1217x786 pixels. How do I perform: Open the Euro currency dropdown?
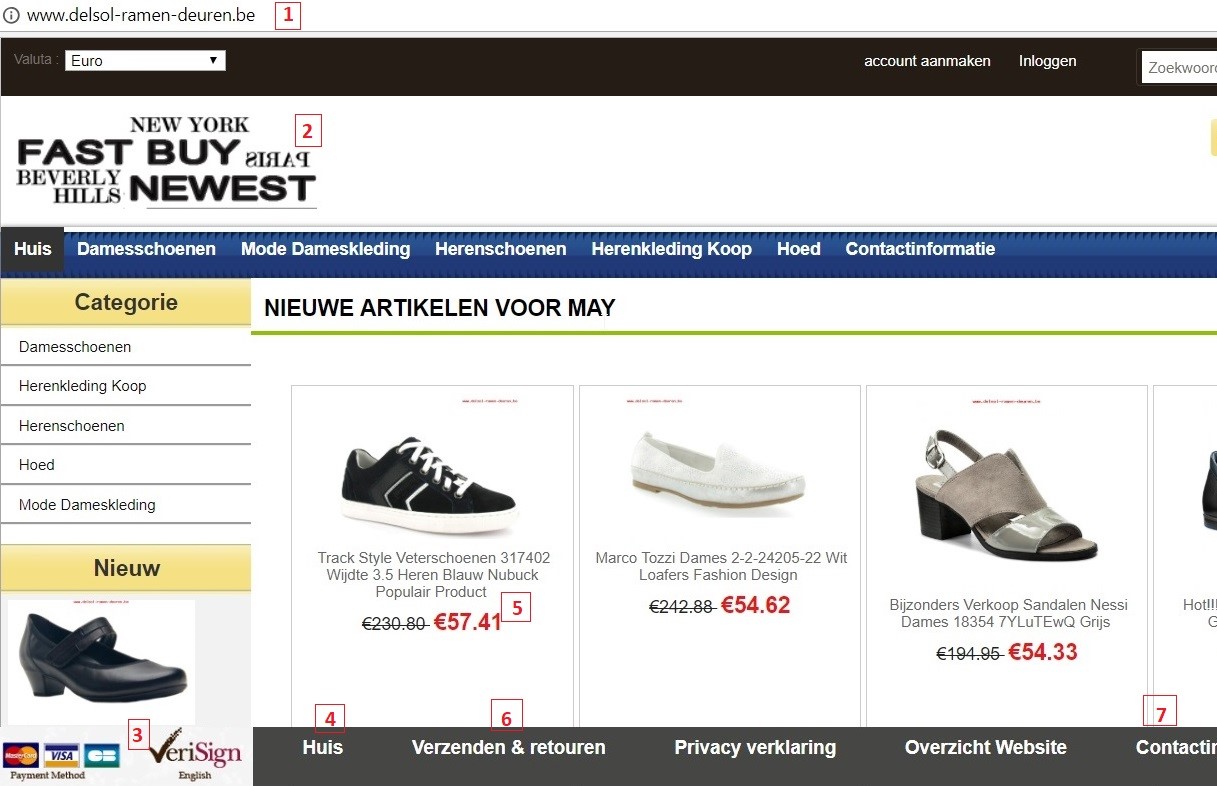pos(145,60)
